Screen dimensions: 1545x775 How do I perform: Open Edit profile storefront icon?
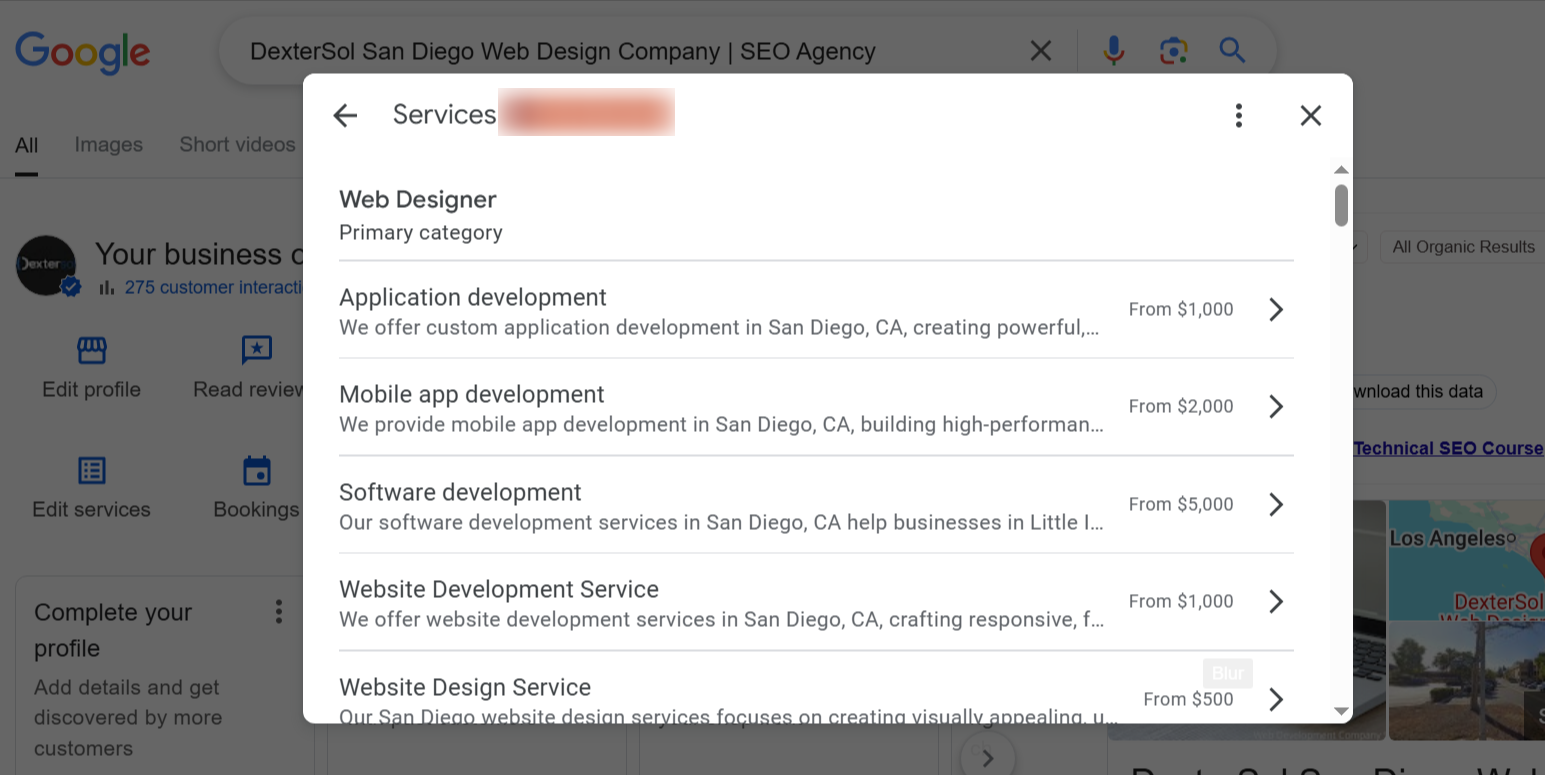(91, 350)
